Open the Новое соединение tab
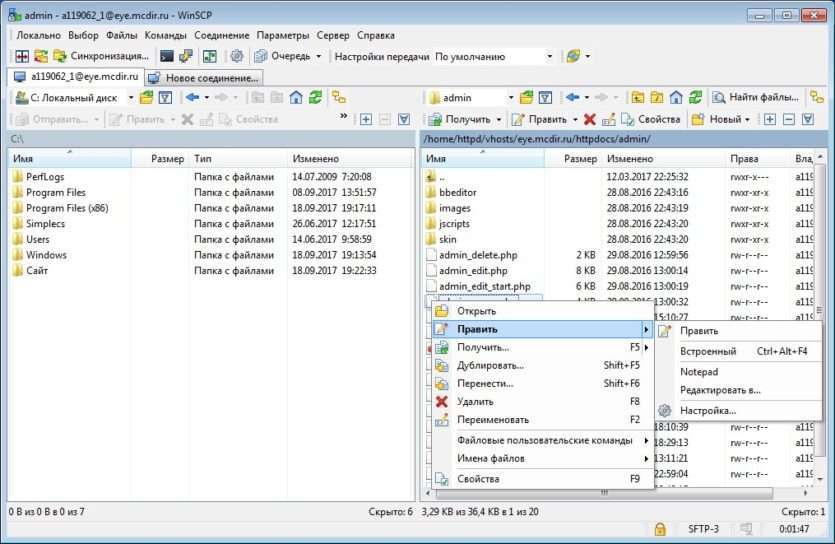Image resolution: width=835 pixels, height=544 pixels. 204,78
